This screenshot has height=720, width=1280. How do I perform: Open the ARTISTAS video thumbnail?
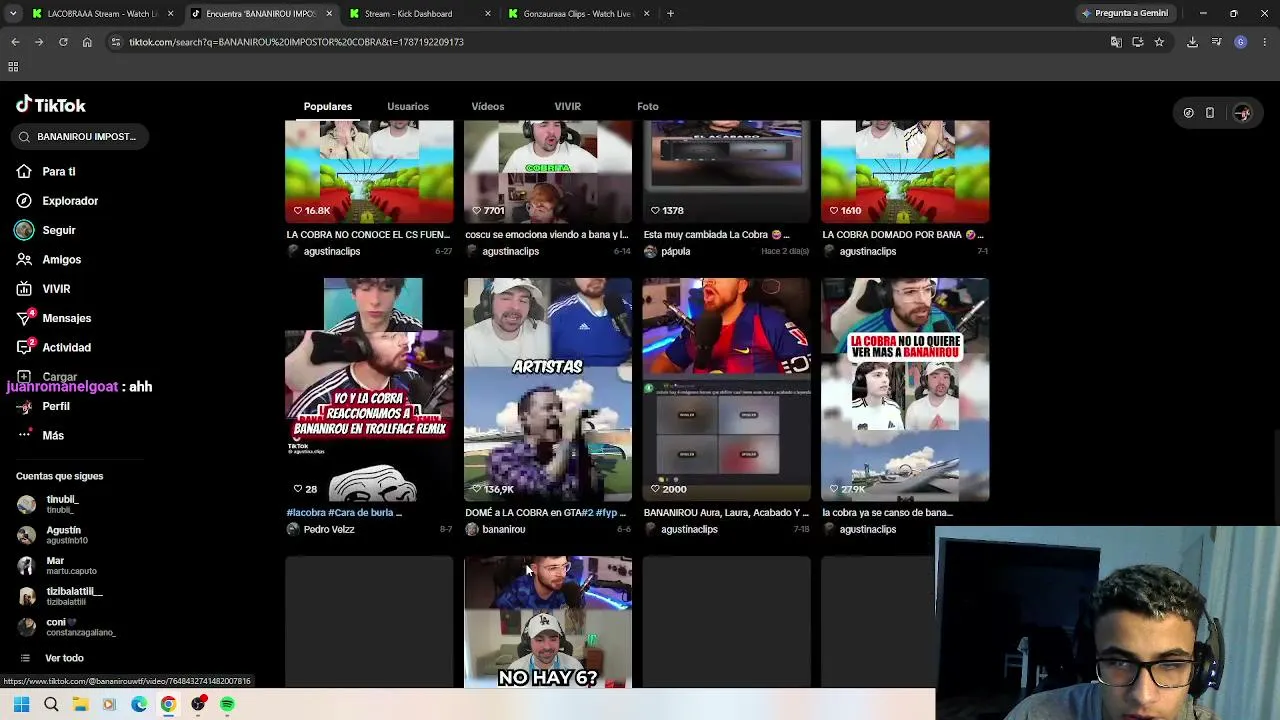click(548, 390)
